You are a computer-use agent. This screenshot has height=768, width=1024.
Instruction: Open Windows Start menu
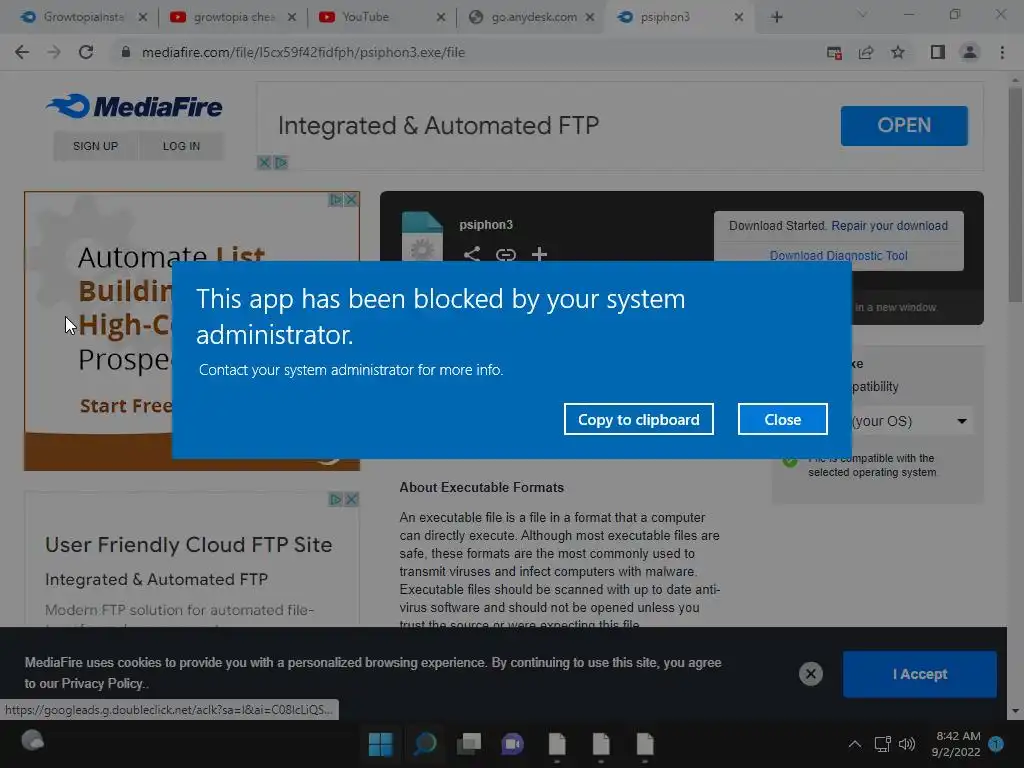381,743
